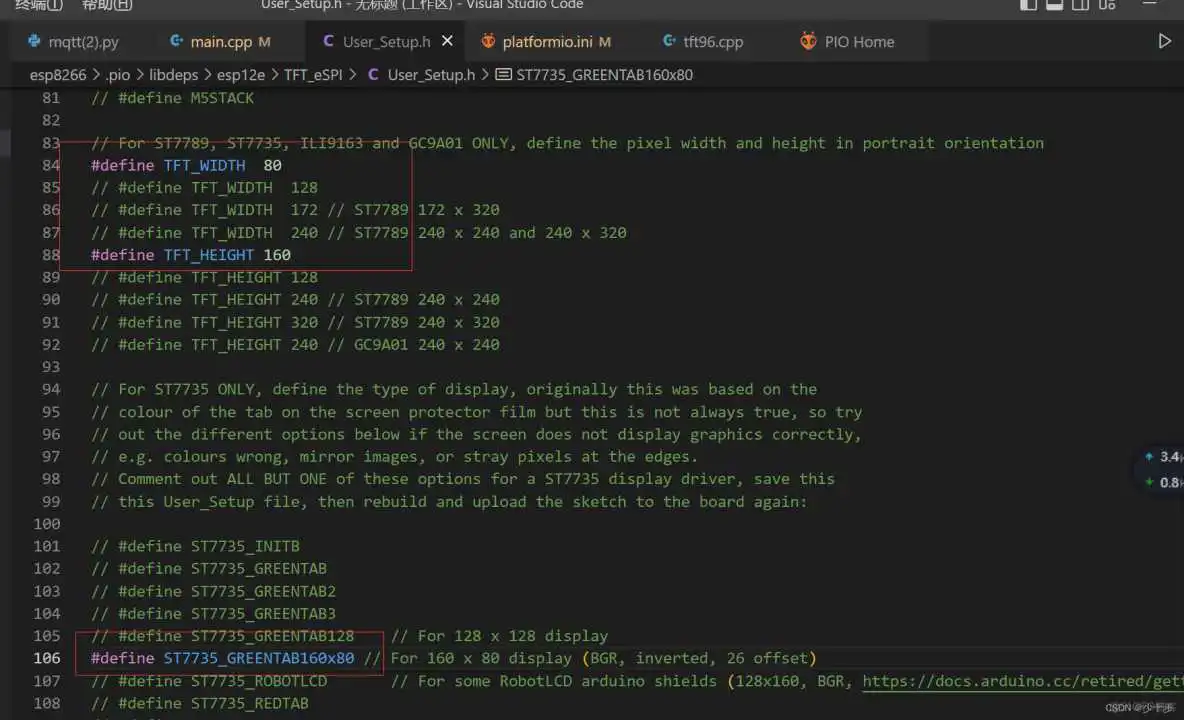Switch to the mqtt(2).py tab
Viewport: 1184px width, 720px height.
[x=73, y=42]
